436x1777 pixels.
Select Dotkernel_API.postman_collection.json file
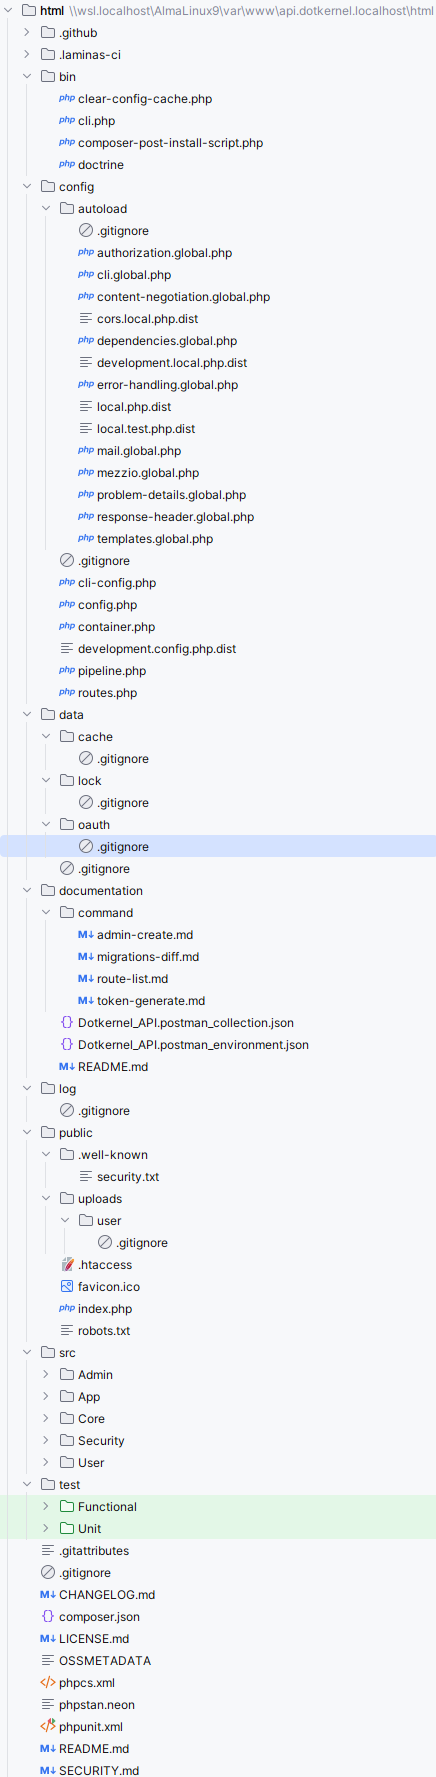point(186,1023)
